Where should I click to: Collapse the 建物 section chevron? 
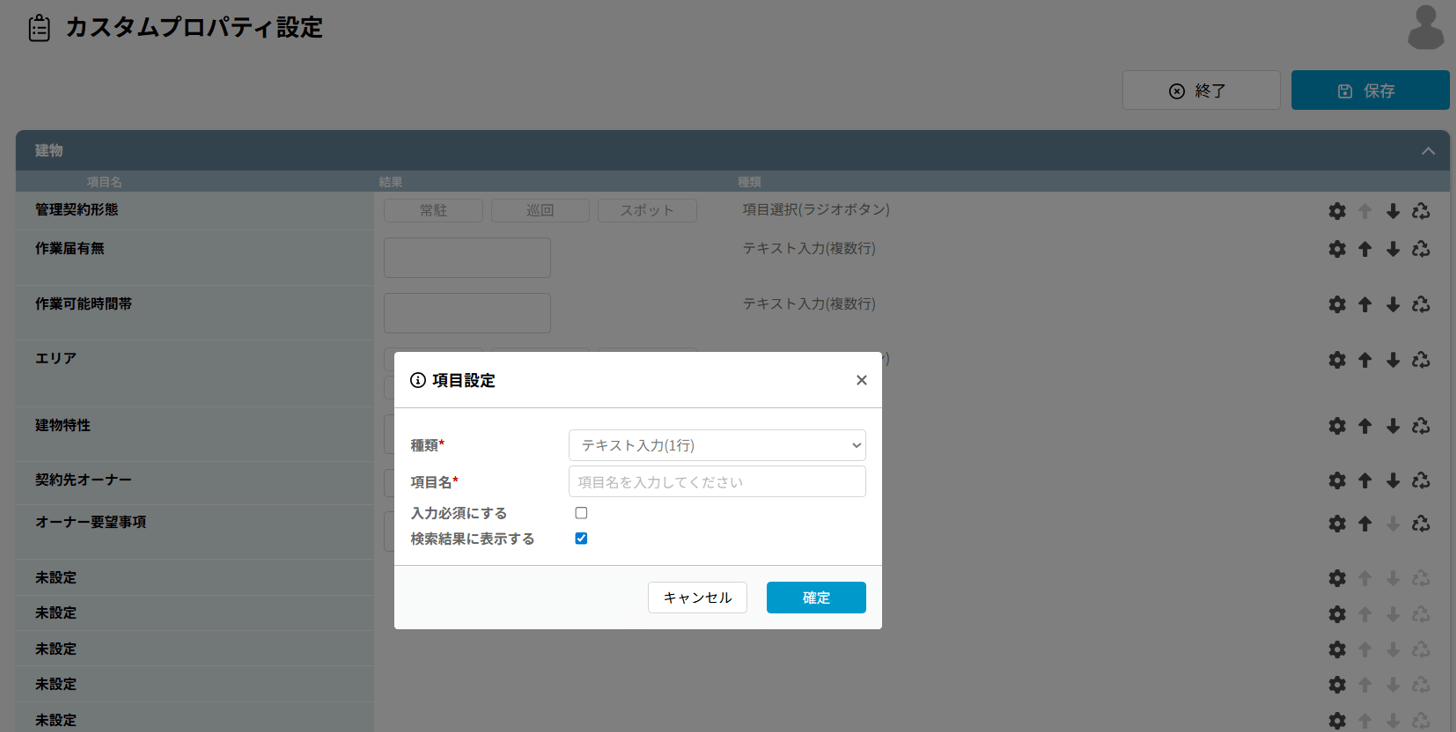click(1428, 151)
